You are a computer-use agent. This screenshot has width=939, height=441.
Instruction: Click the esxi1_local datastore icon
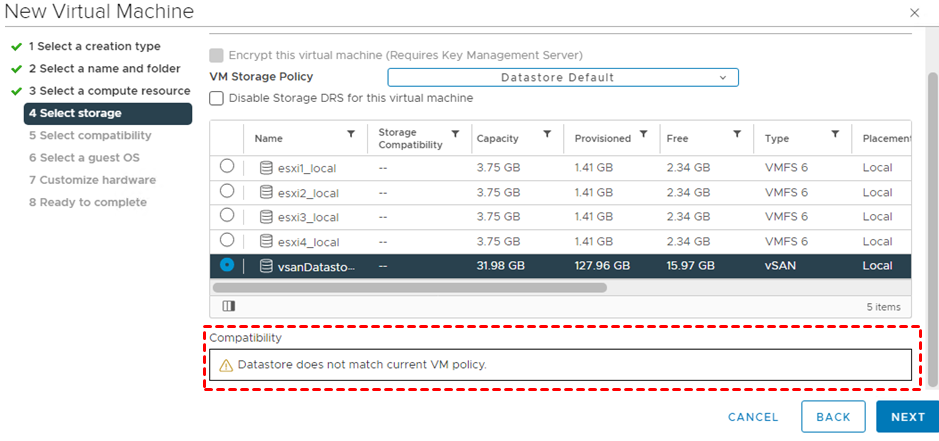click(266, 168)
